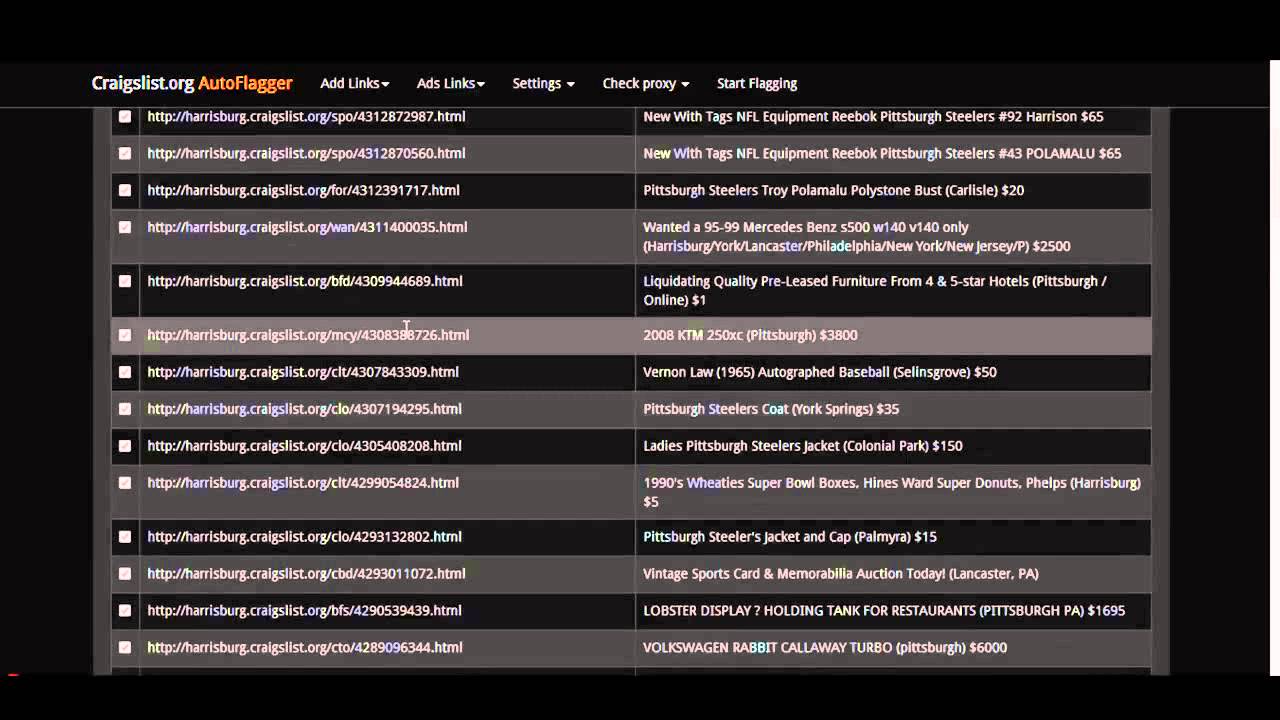This screenshot has width=1280, height=720.
Task: Open link harrisburg.craigslist.org/spo/4312872987.html
Action: point(306,117)
